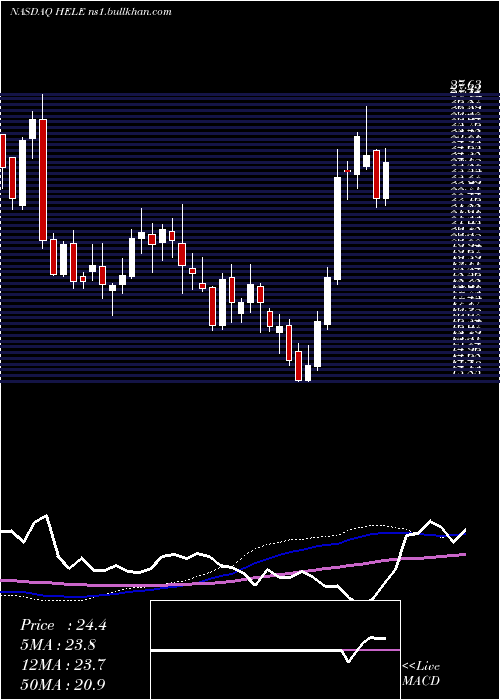Click the top price label on the right axis
Viewport: 500px width, 700px height.
466,84
